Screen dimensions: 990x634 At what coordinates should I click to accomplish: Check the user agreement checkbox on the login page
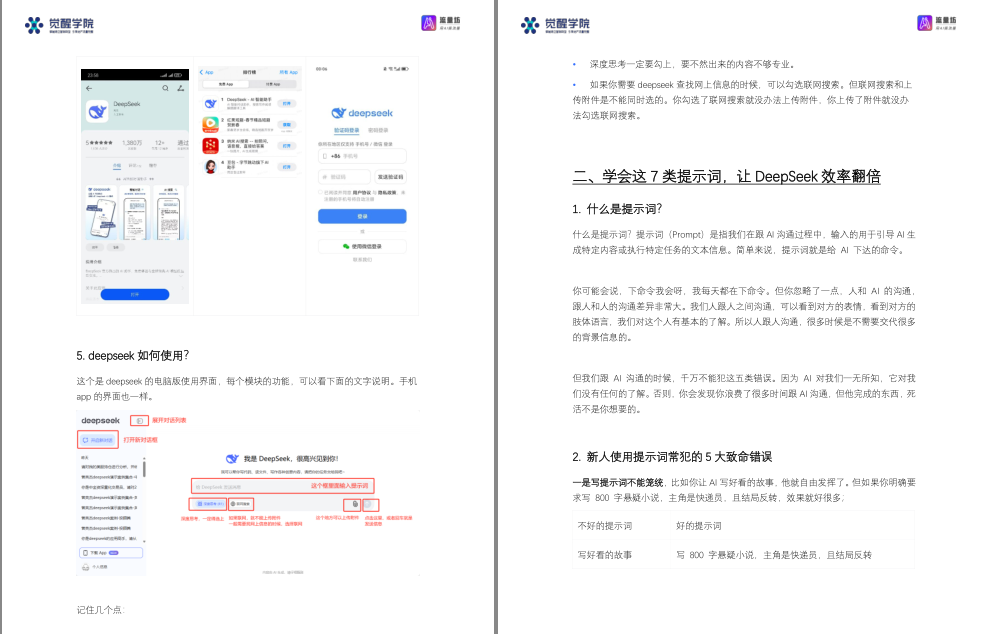tap(319, 192)
